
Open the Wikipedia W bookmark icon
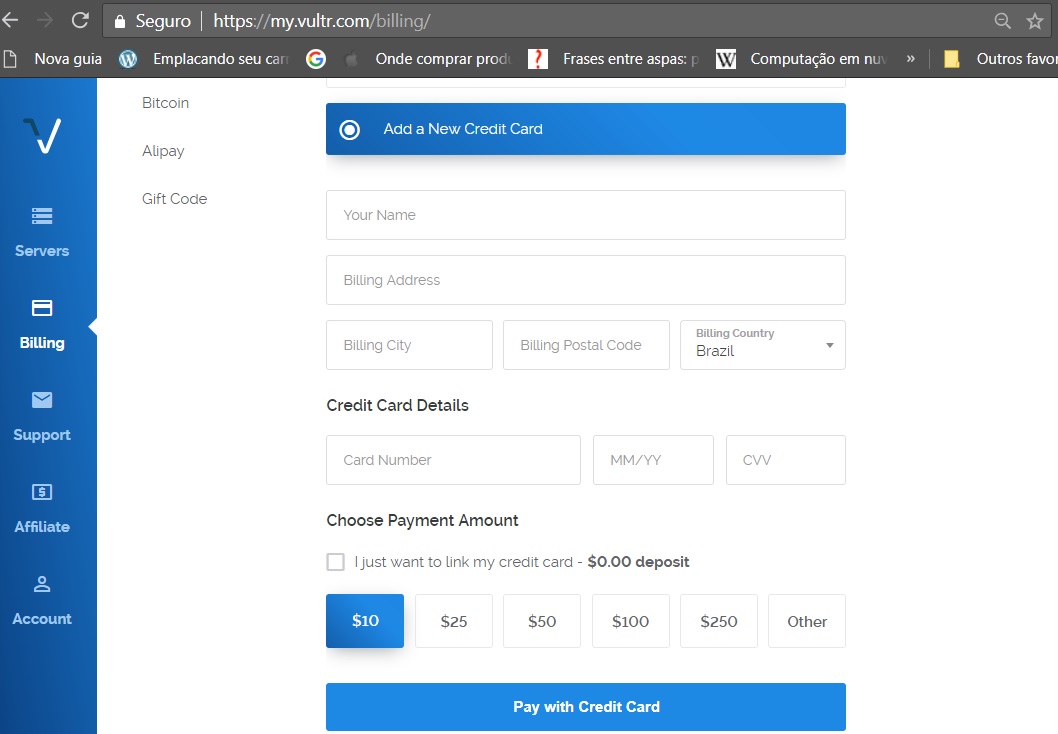tap(726, 59)
